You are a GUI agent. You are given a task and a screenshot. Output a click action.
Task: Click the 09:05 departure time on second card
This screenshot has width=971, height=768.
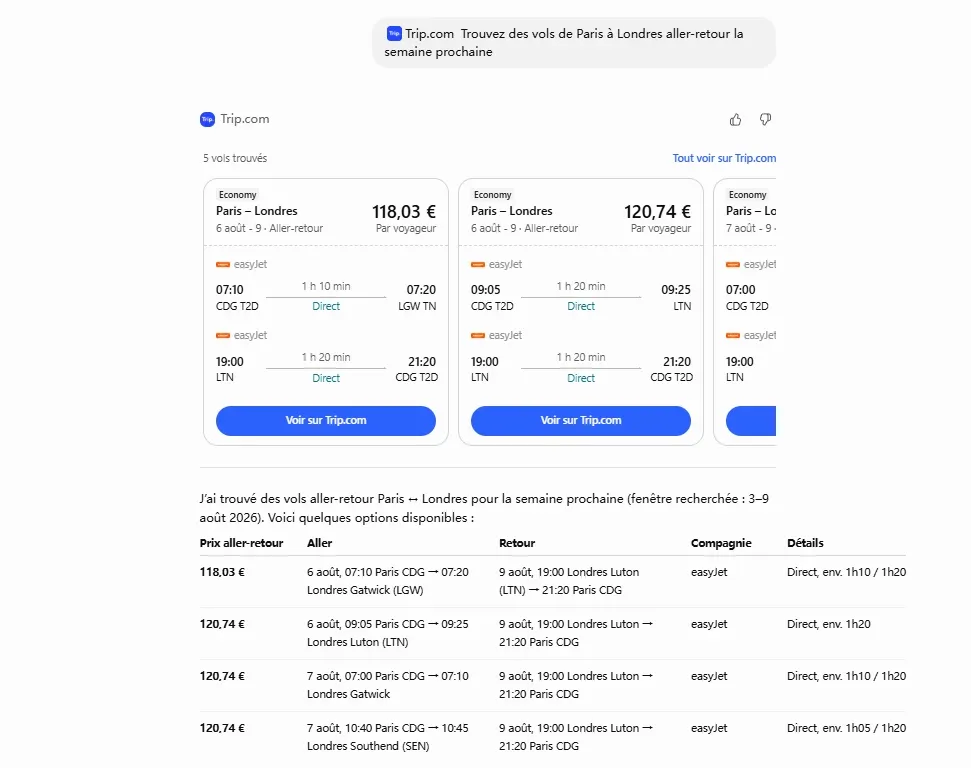[486, 290]
